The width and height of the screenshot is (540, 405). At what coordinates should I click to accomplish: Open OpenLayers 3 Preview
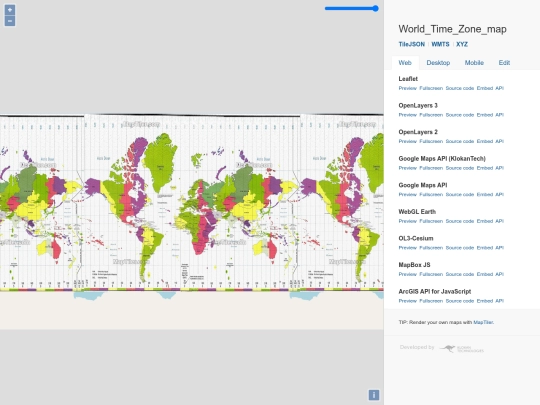coord(407,115)
